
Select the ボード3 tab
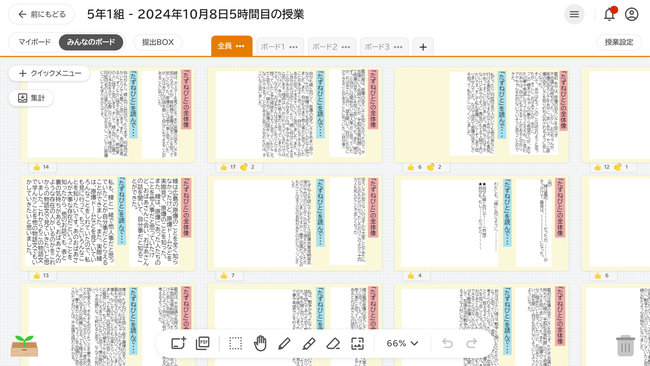[x=377, y=47]
